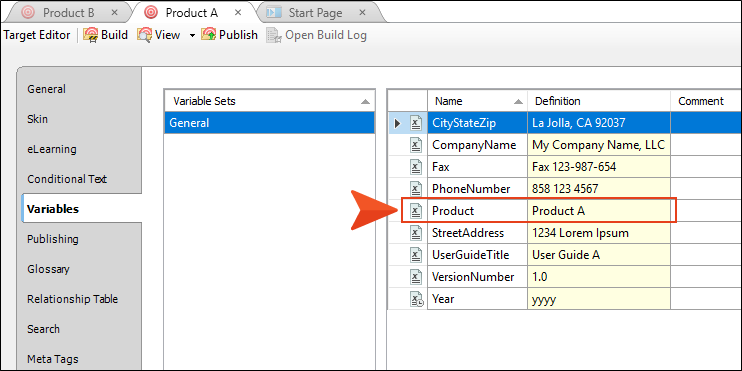Select the Product name cell
This screenshot has height=371, width=742.
[x=477, y=211]
